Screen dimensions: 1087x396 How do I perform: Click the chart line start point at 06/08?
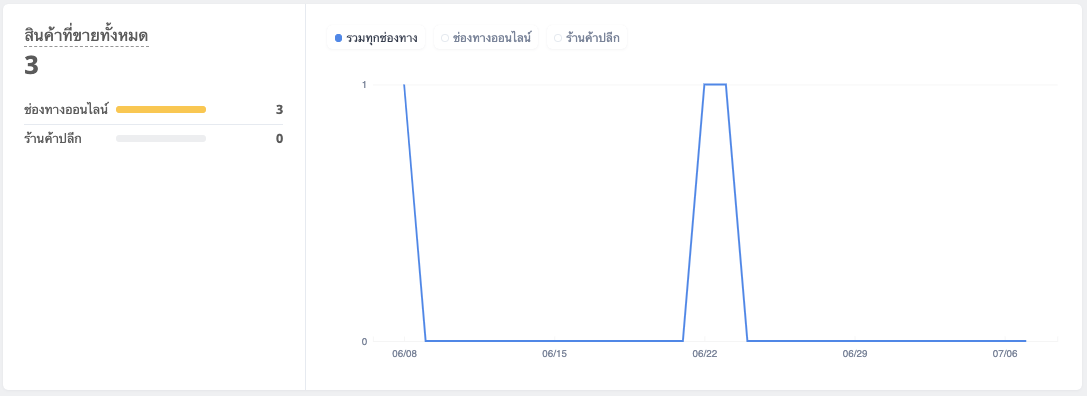[404, 85]
